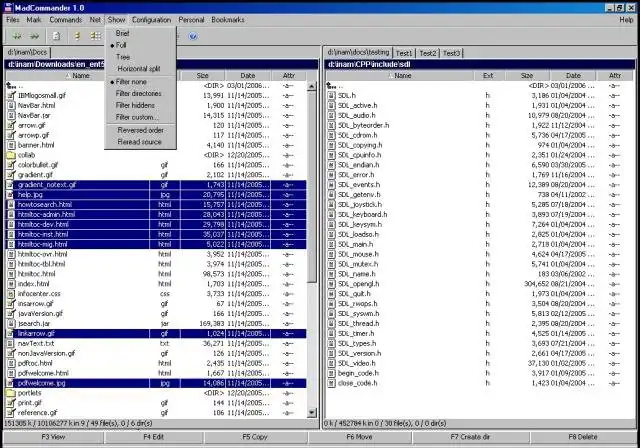Select the Brief view option

point(122,33)
